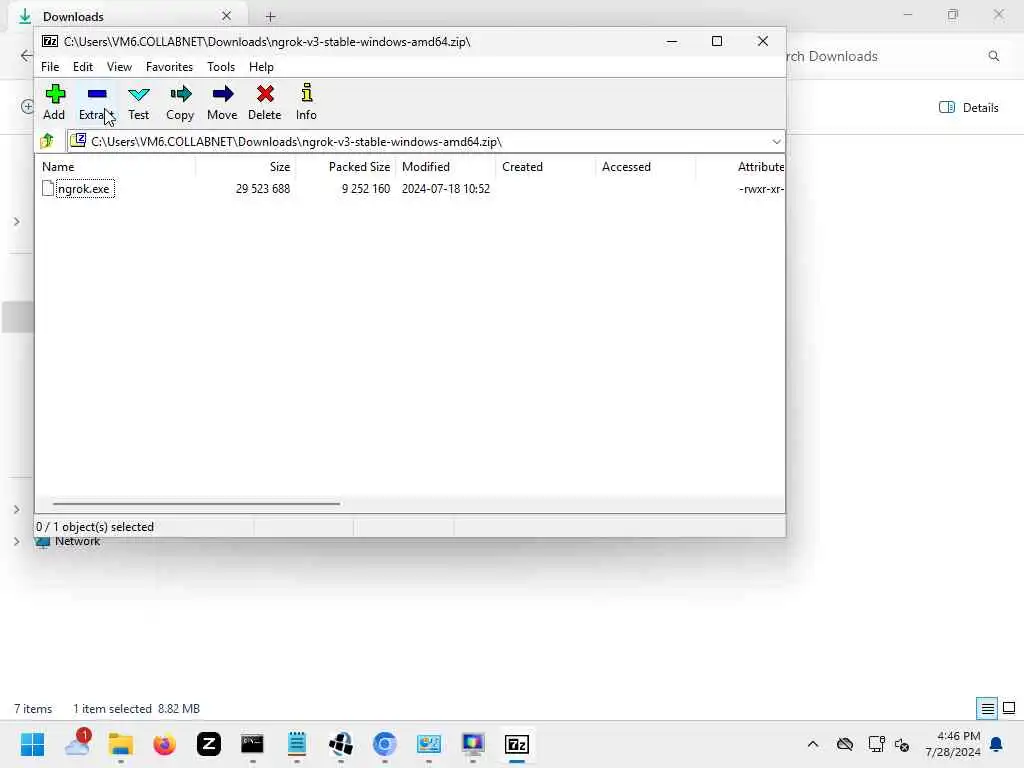Image resolution: width=1024 pixels, height=768 pixels.
Task: Click the ngrok.exe file icon
Action: pos(48,189)
